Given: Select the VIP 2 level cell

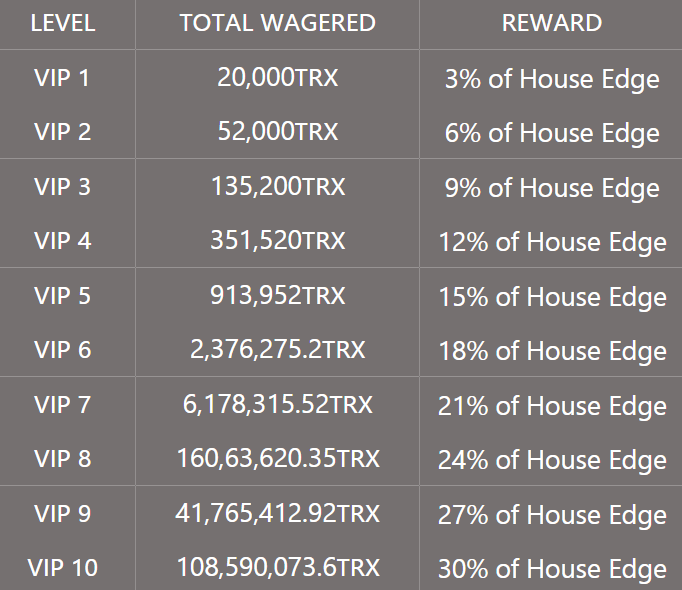Looking at the screenshot, I should (63, 132).
